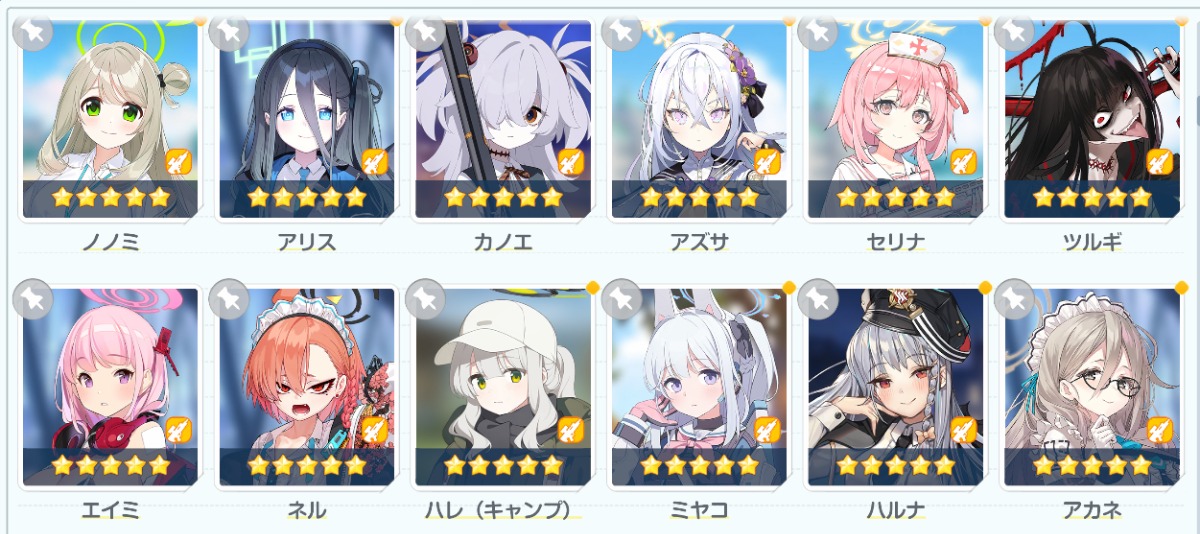
Task: Click the weapon badge icon on セリナ's card
Action: [962, 161]
